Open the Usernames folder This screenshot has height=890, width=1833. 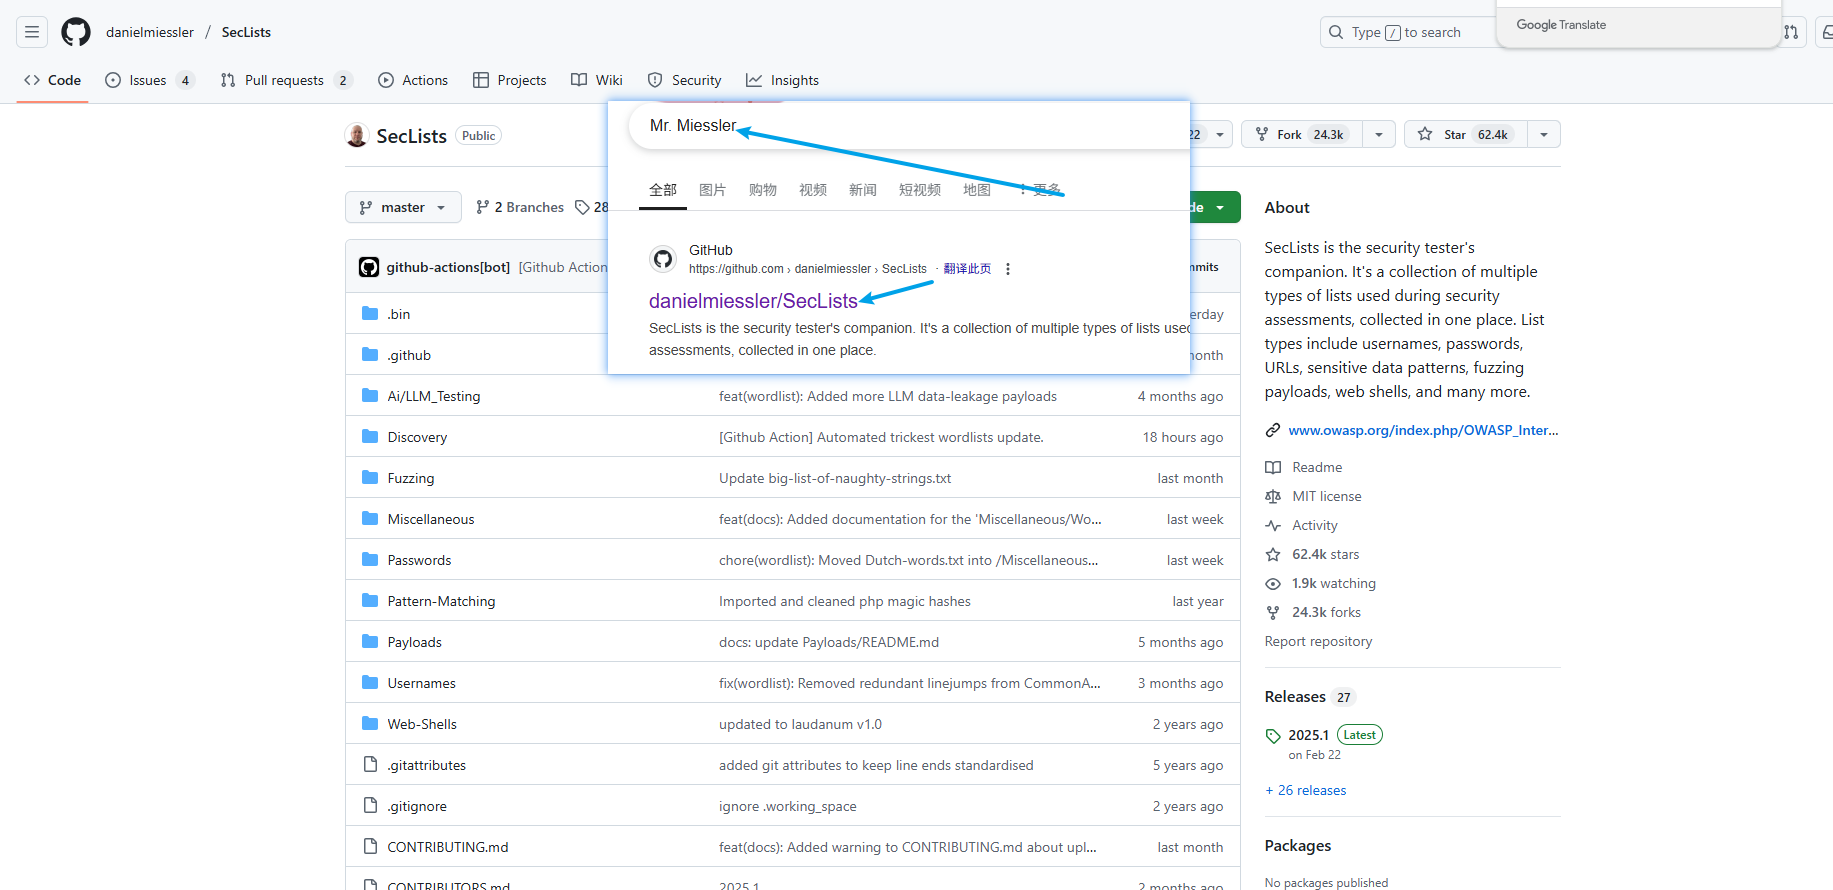click(x=421, y=683)
